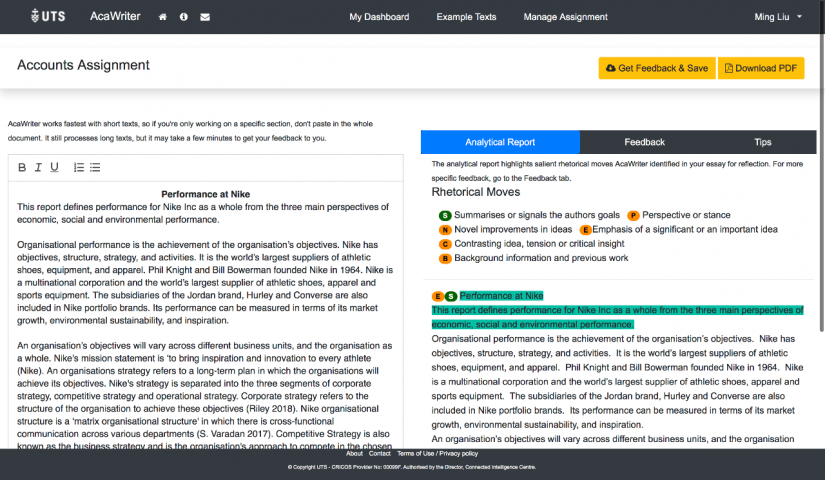825x480 pixels.
Task: Toggle italic formatting in editor
Action: point(38,167)
